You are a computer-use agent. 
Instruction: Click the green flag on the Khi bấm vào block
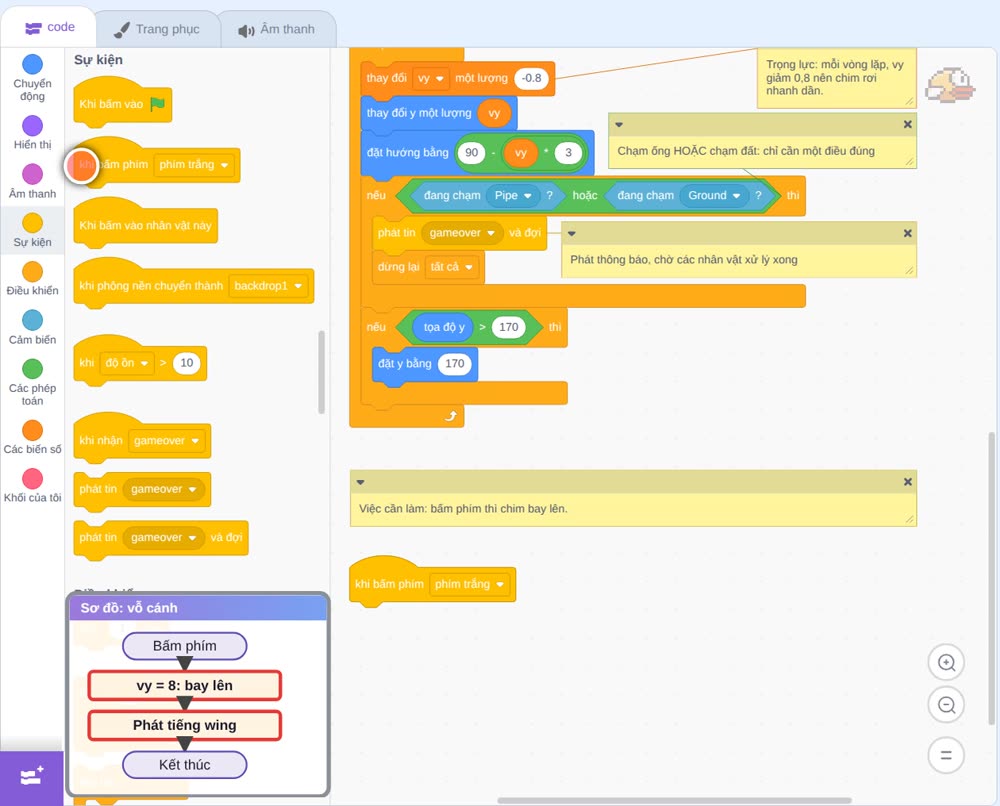pos(158,103)
